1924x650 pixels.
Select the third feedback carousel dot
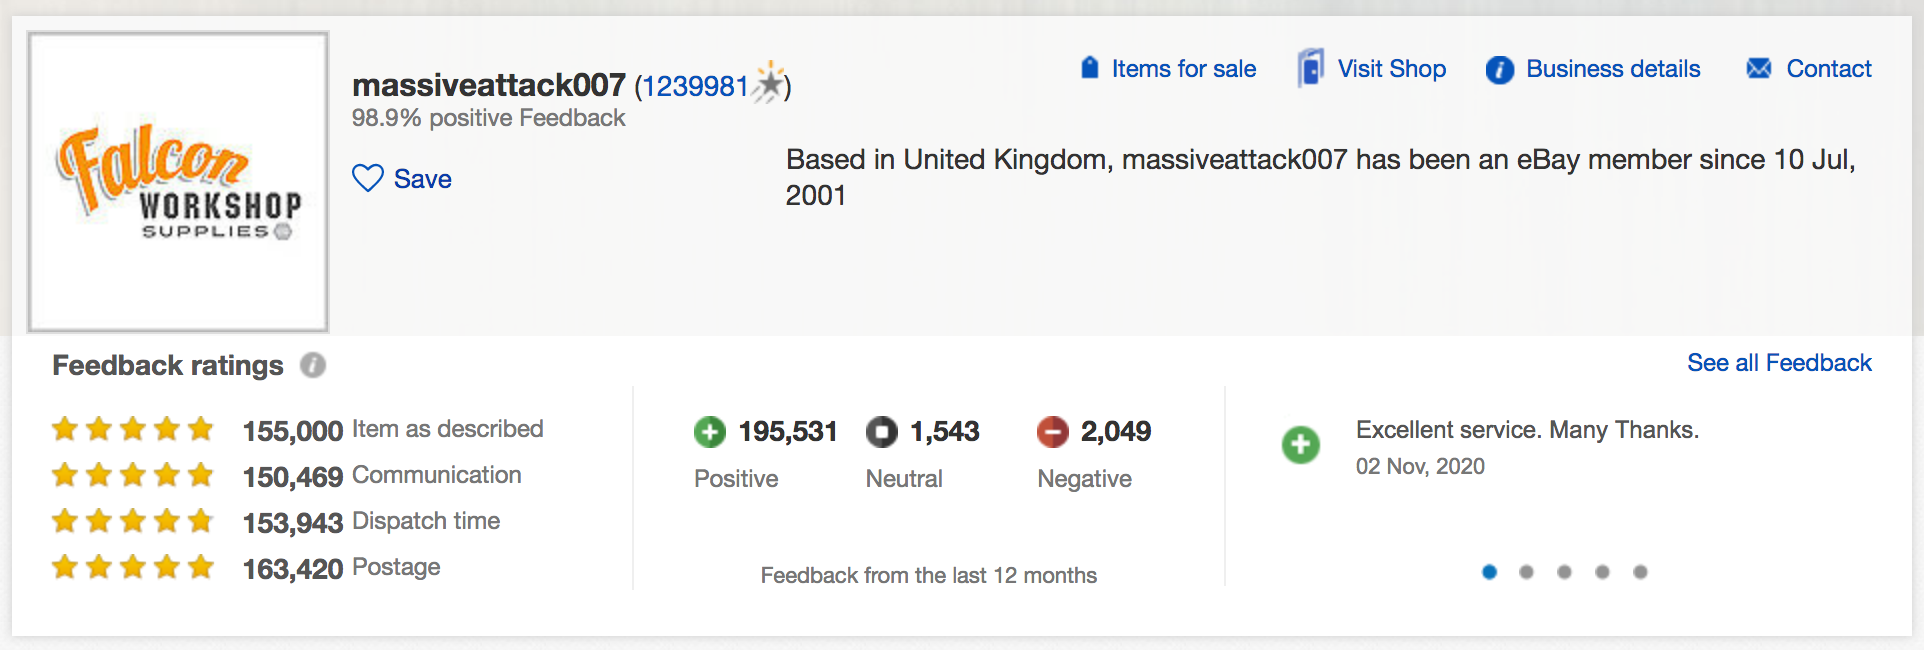coord(1564,572)
